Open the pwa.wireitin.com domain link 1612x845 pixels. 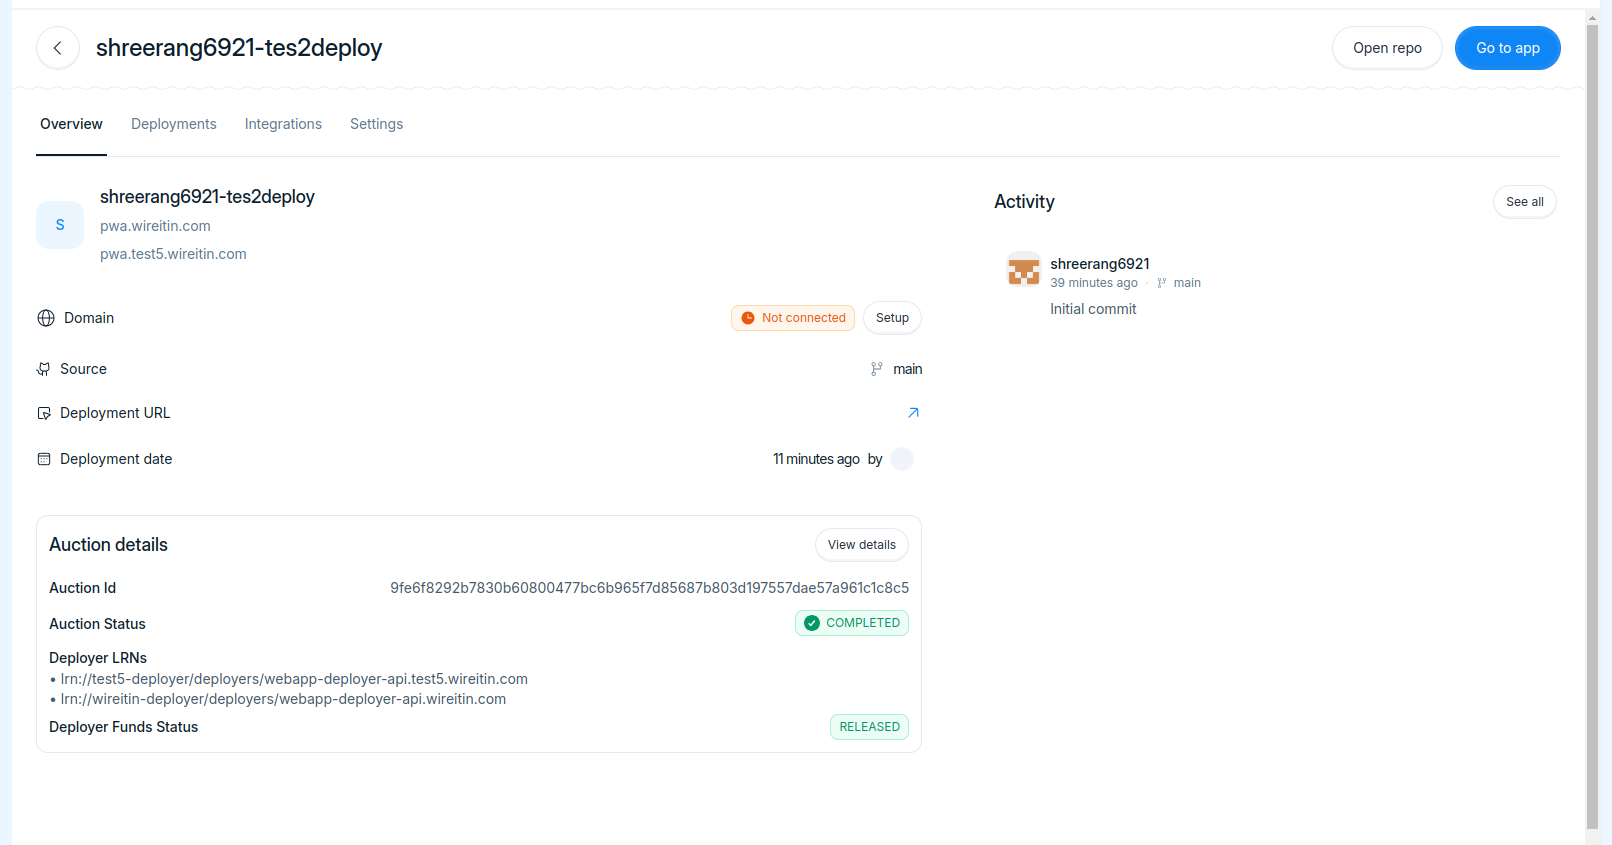(155, 226)
